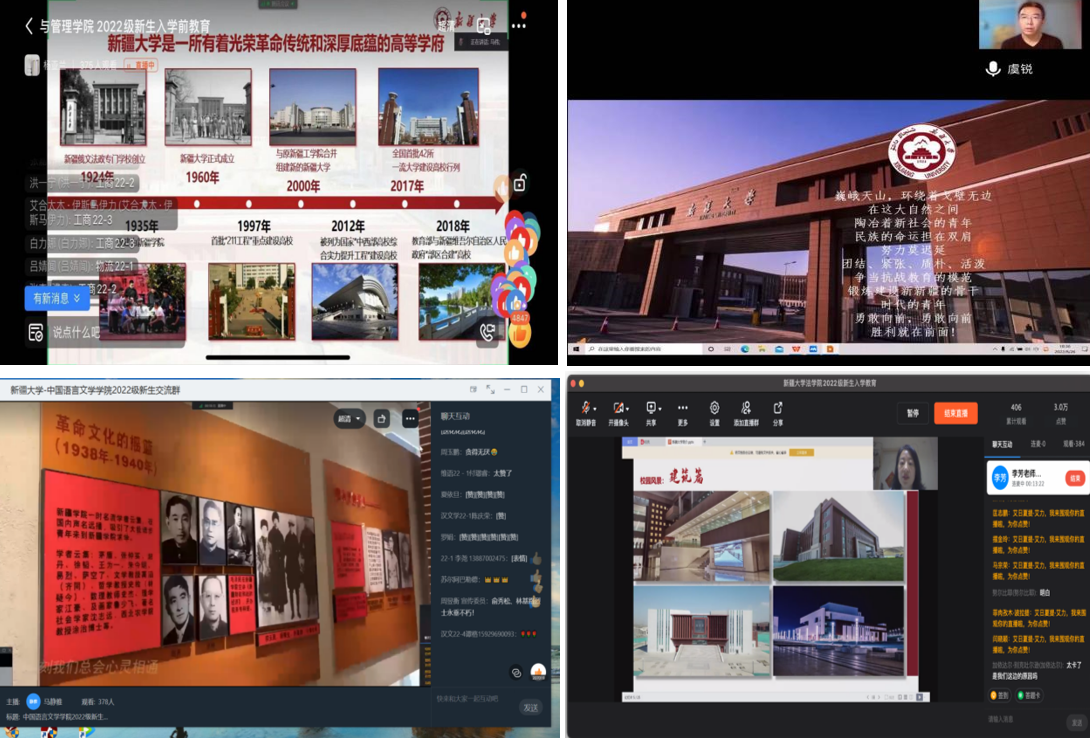Click the 共享 share-screen icon
The width and height of the screenshot is (1090, 738).
coord(651,413)
